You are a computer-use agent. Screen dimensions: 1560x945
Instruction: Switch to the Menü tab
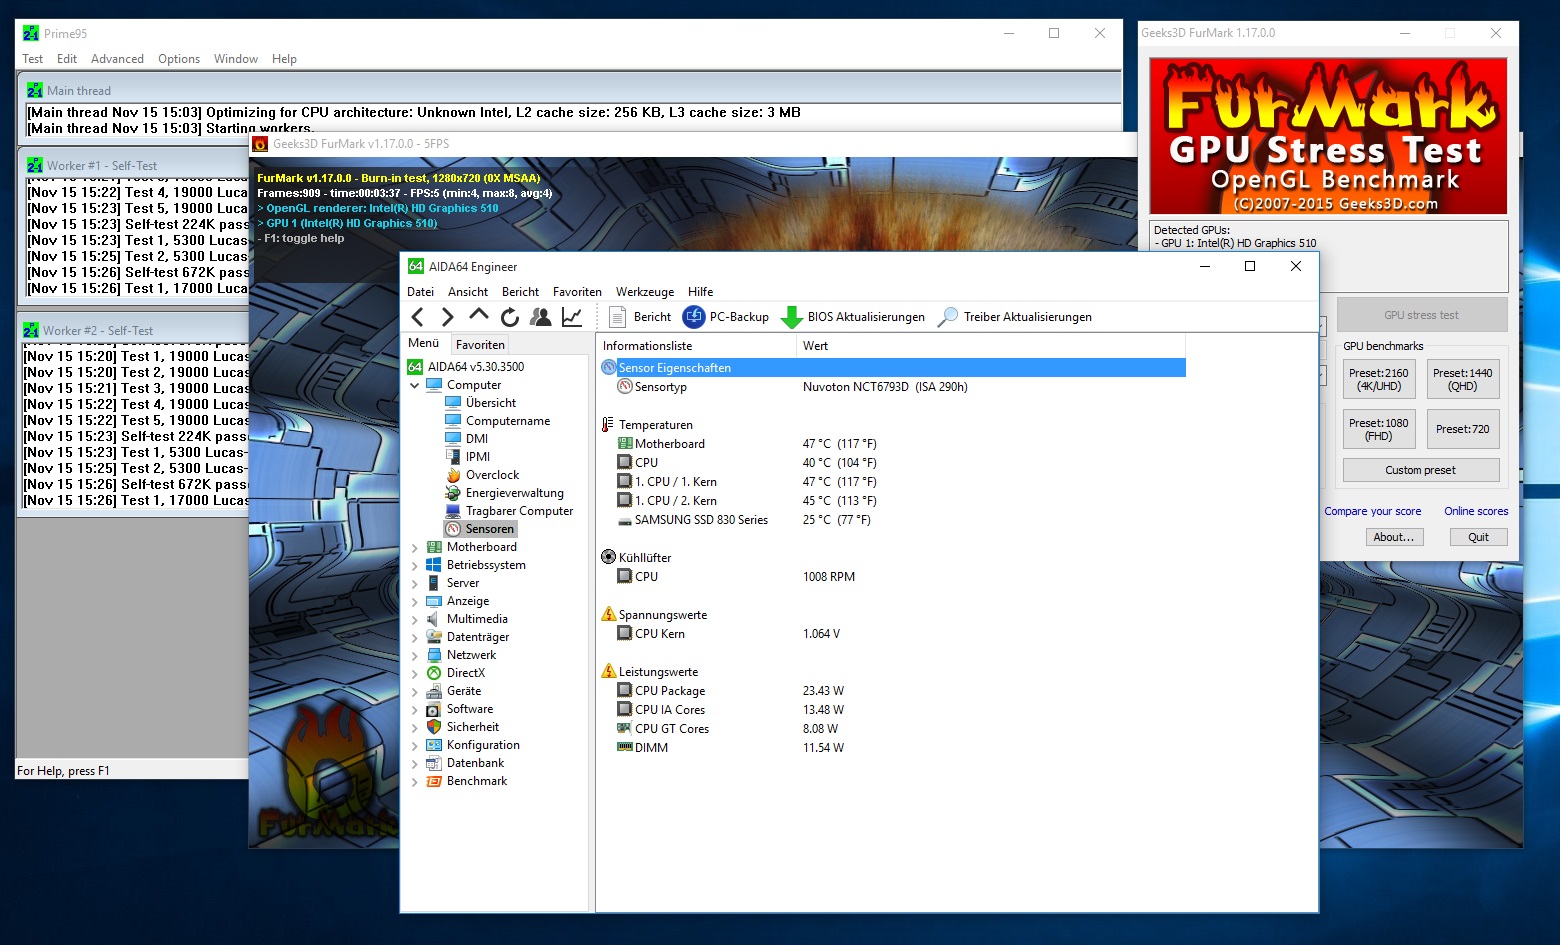[x=424, y=343]
